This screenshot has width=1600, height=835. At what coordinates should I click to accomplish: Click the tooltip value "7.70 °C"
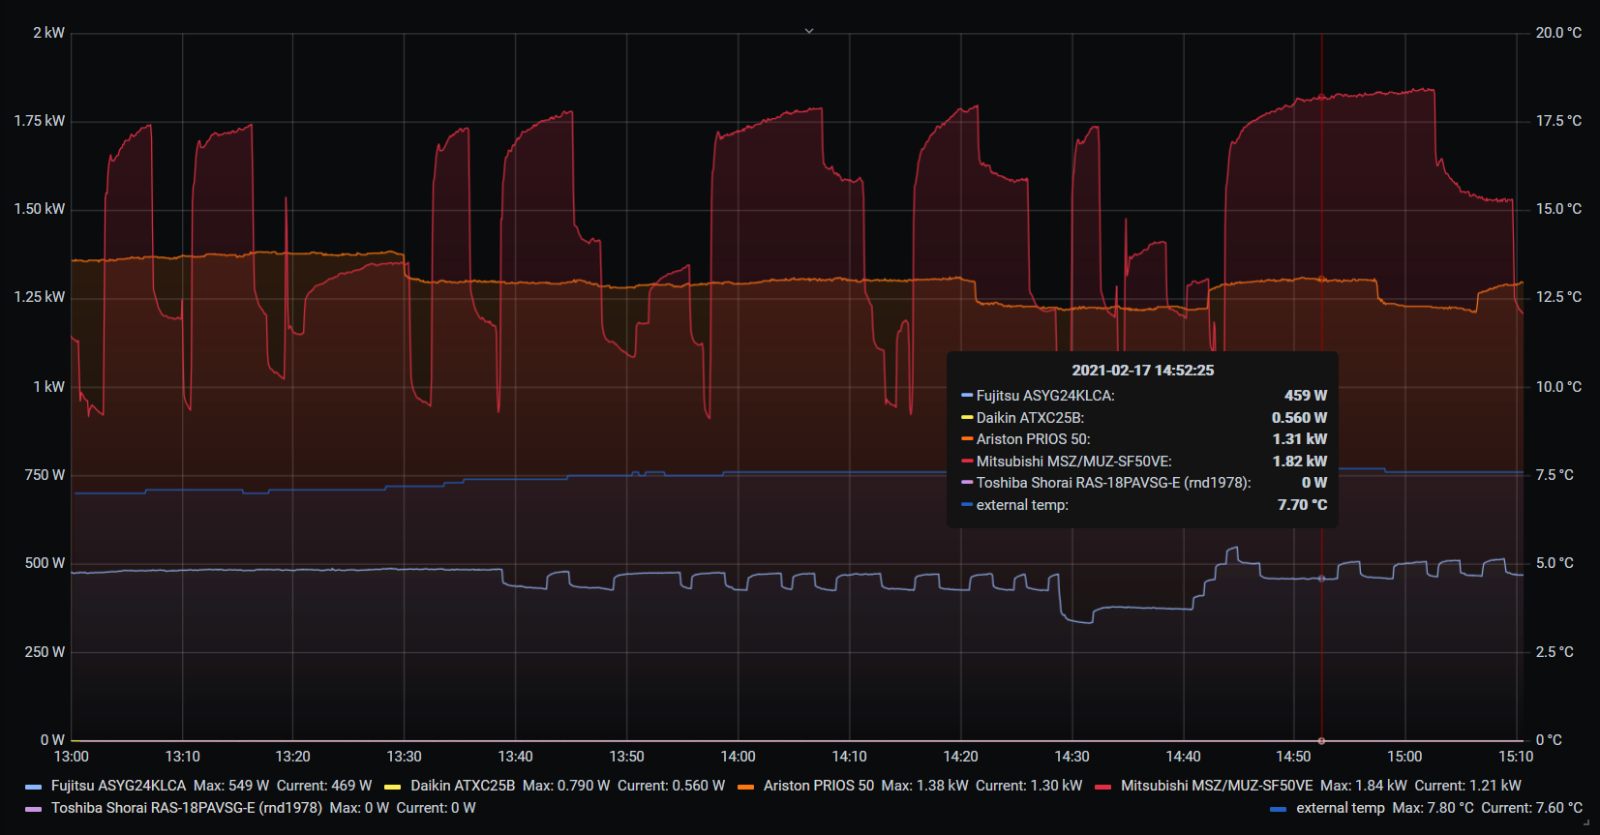pos(1302,505)
